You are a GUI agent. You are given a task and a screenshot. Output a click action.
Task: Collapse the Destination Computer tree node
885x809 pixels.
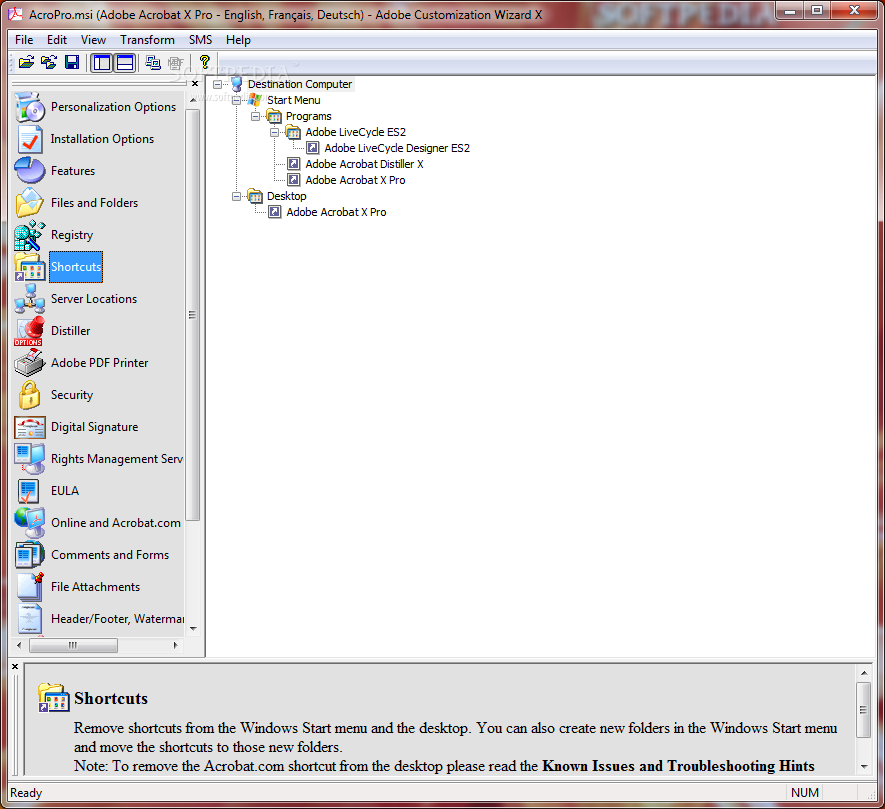point(217,85)
